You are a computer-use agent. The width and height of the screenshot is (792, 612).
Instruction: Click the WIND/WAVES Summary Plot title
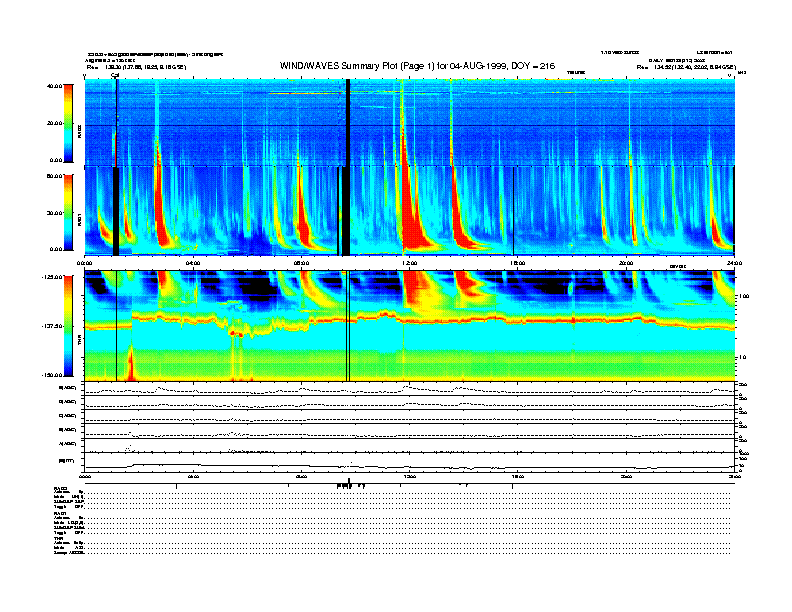417,66
